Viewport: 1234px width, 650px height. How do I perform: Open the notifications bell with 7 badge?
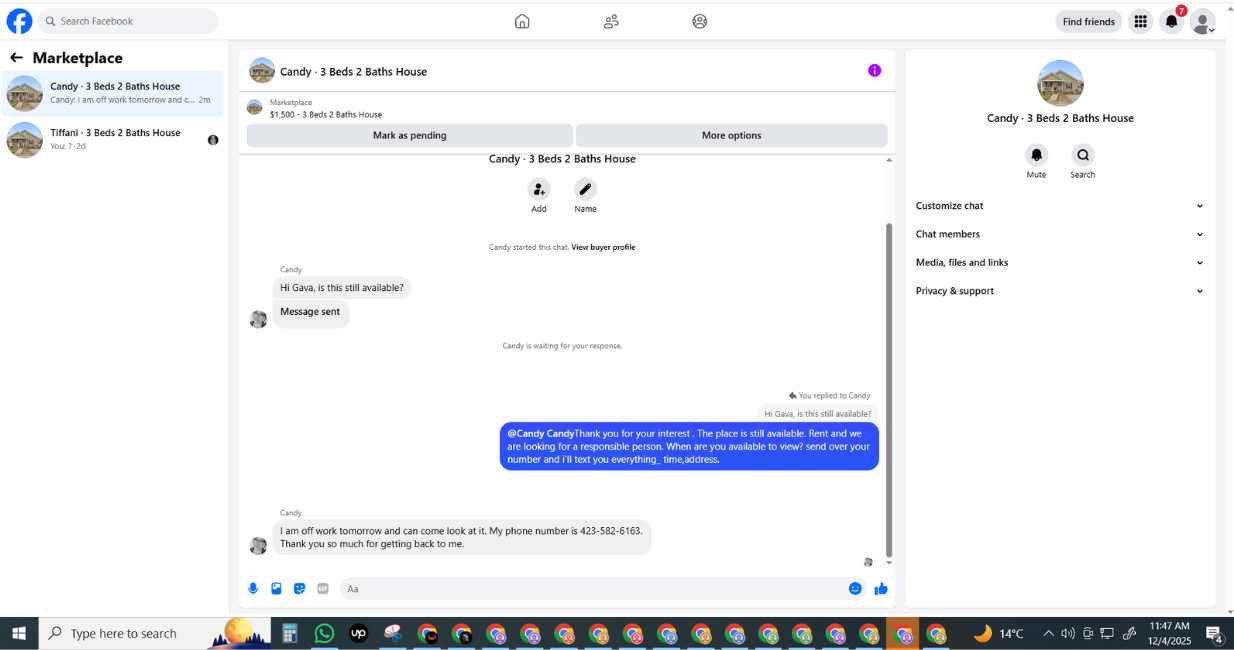pyautogui.click(x=1172, y=21)
